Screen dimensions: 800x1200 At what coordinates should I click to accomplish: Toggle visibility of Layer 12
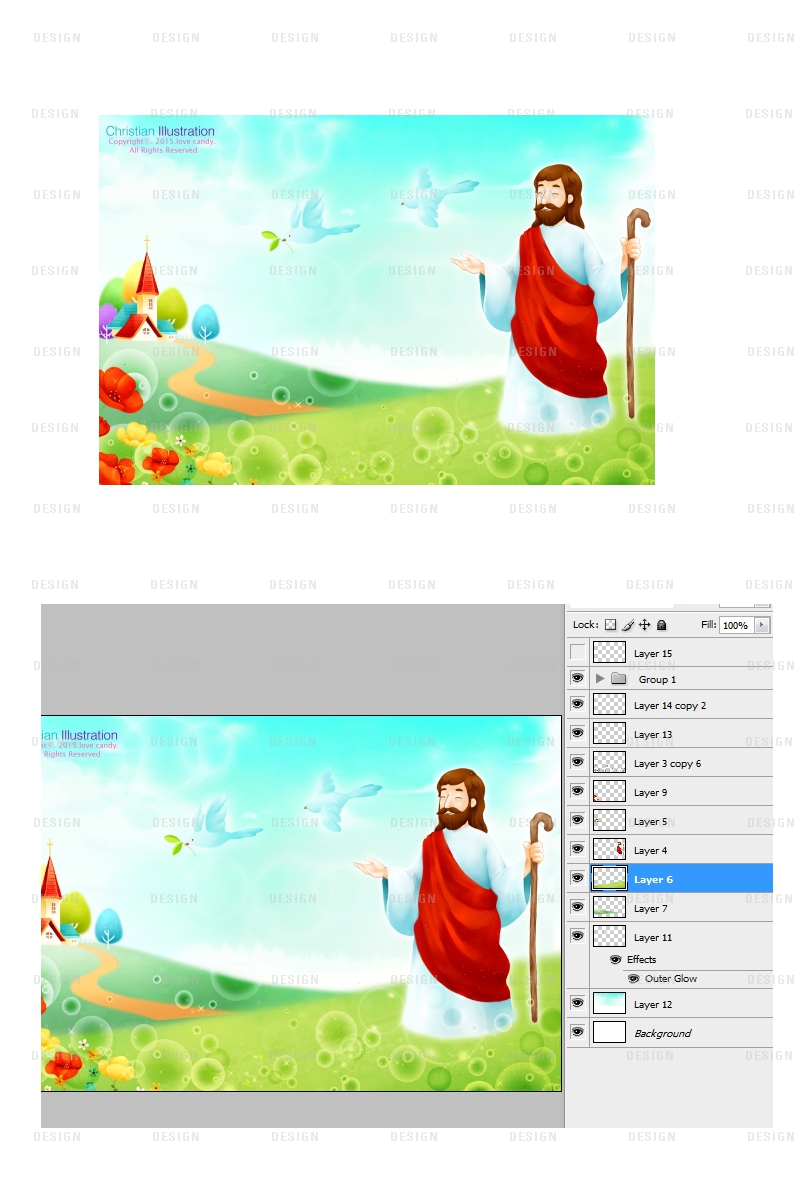pyautogui.click(x=577, y=1003)
